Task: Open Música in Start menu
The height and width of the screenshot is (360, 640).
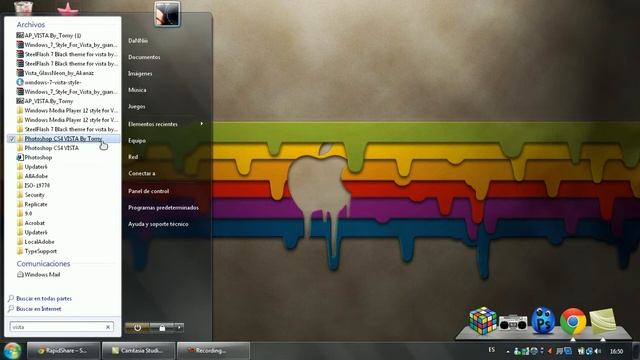Action: 137,90
